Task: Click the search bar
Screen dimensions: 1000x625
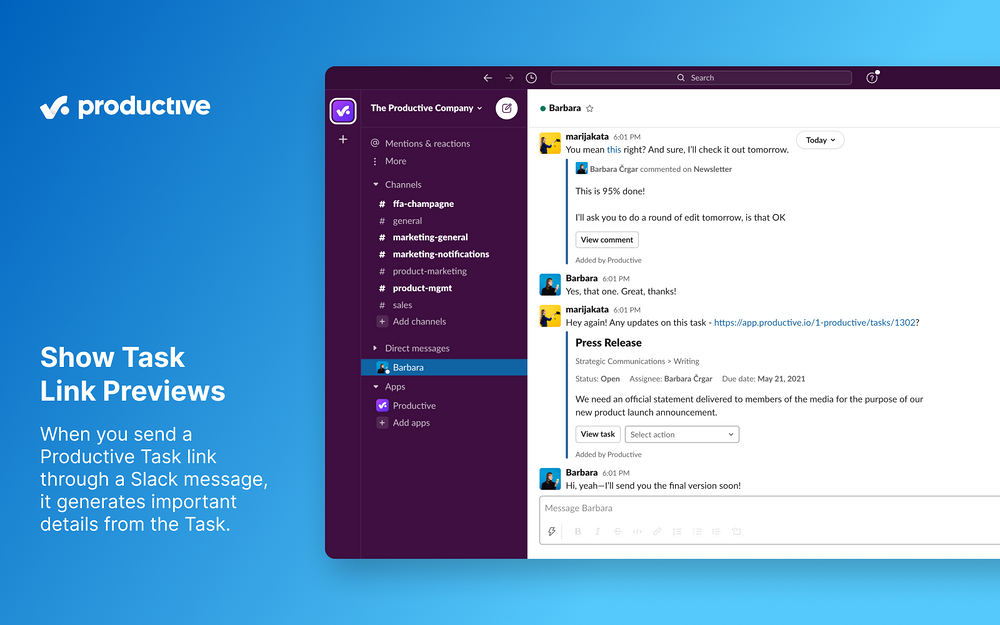Action: (701, 78)
